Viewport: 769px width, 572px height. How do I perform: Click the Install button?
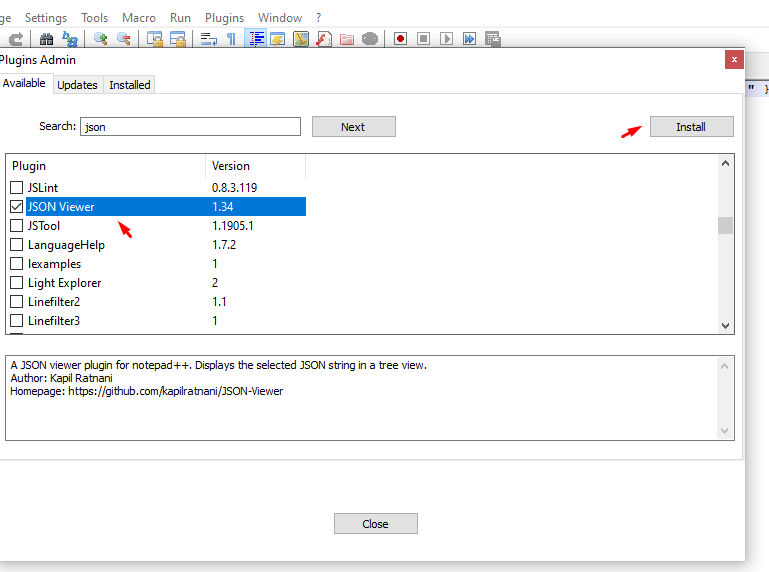point(692,127)
